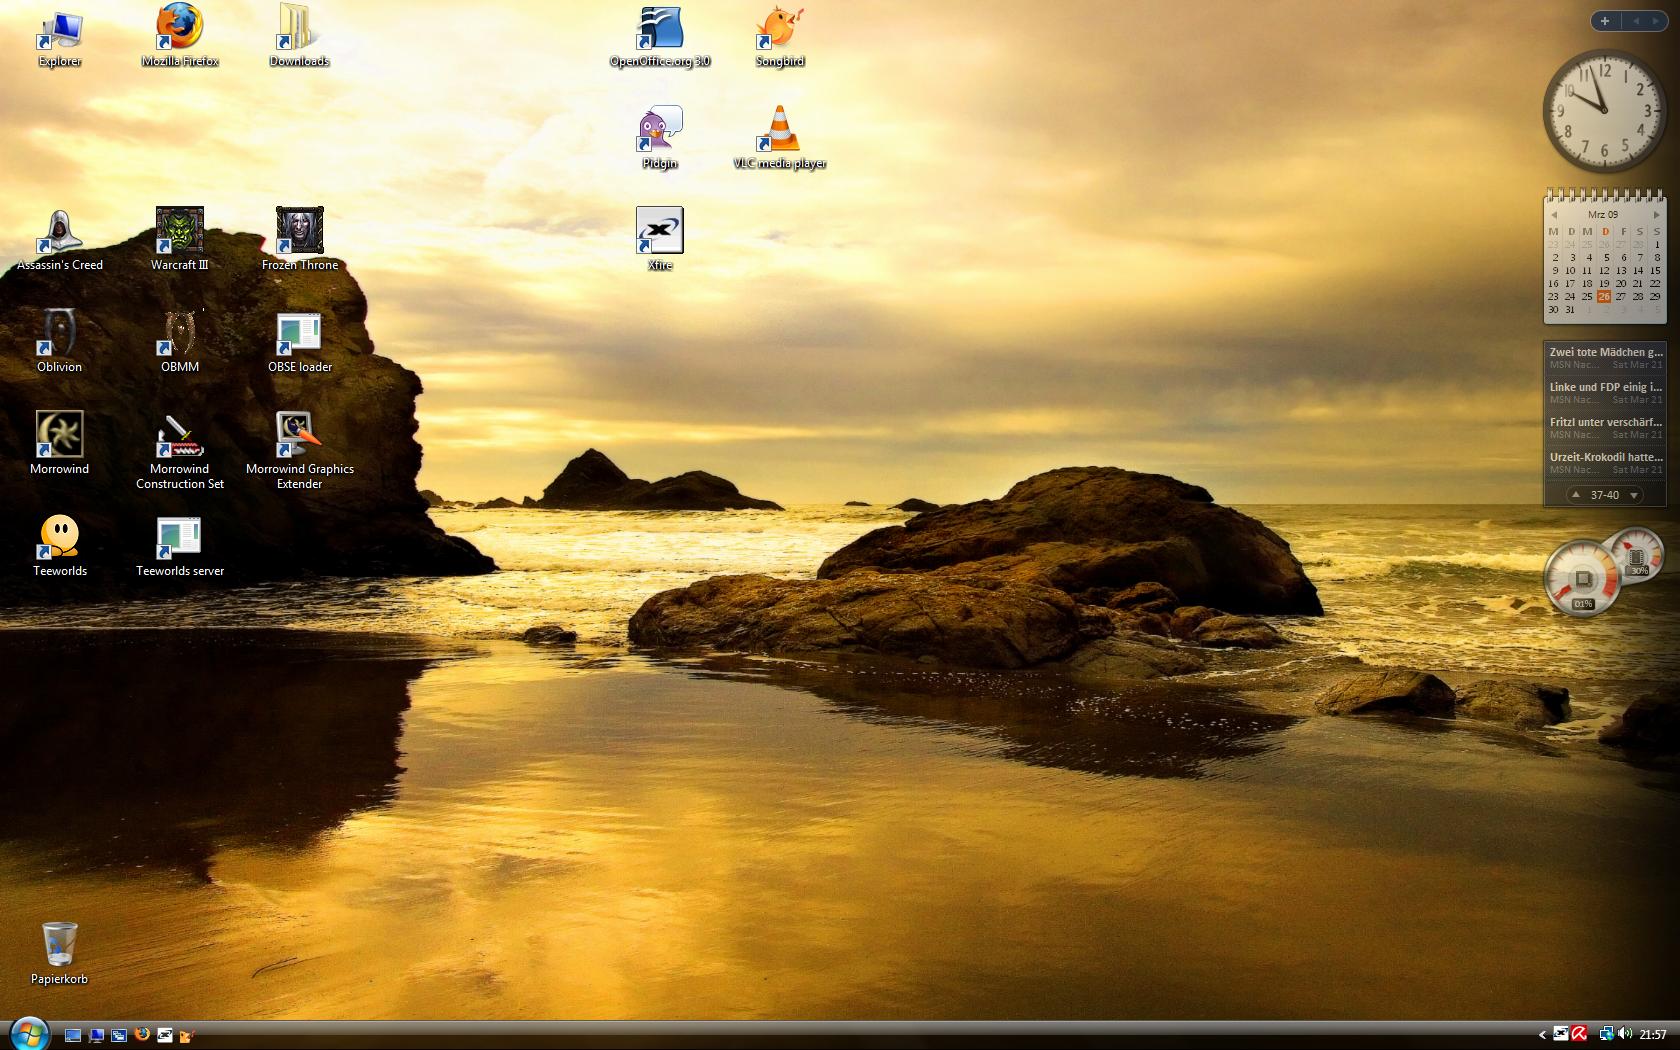Open the Mozilla Firefox desktop shortcut
The image size is (1680, 1050).
[x=180, y=28]
